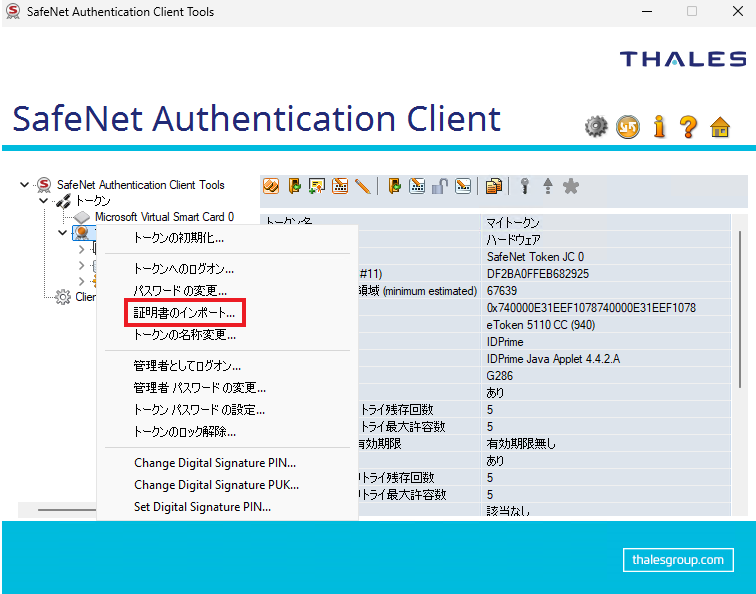This screenshot has height=594, width=756.
Task: Click the padlock unlock token toolbar icon
Action: coord(440,186)
